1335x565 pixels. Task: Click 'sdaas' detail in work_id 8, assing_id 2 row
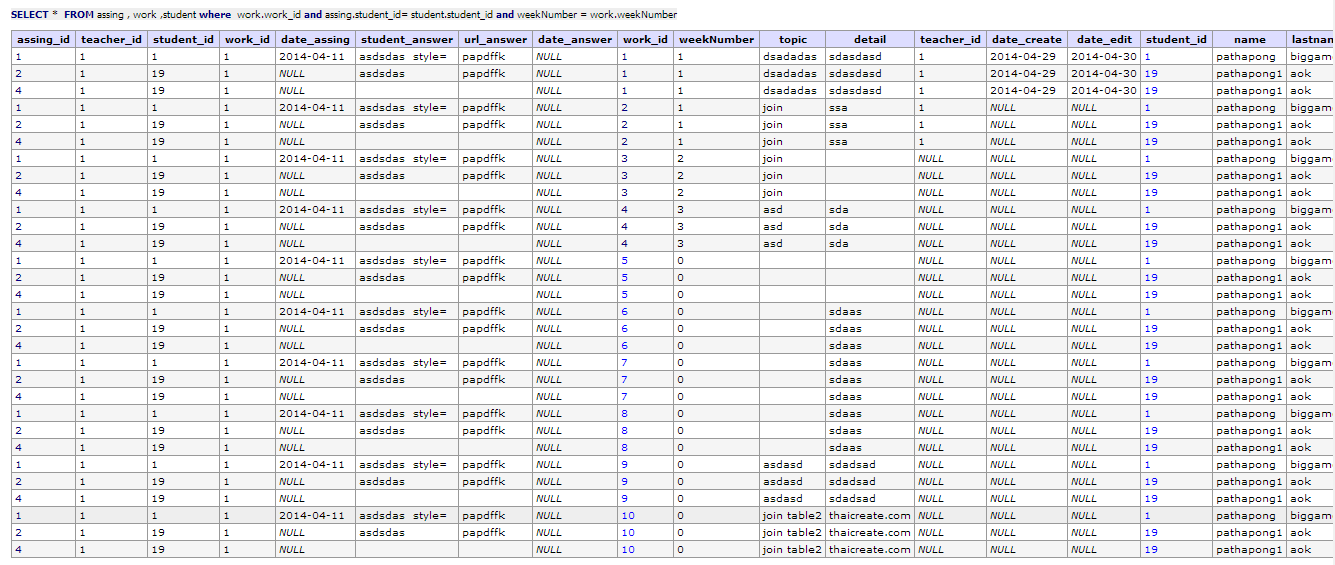click(845, 430)
